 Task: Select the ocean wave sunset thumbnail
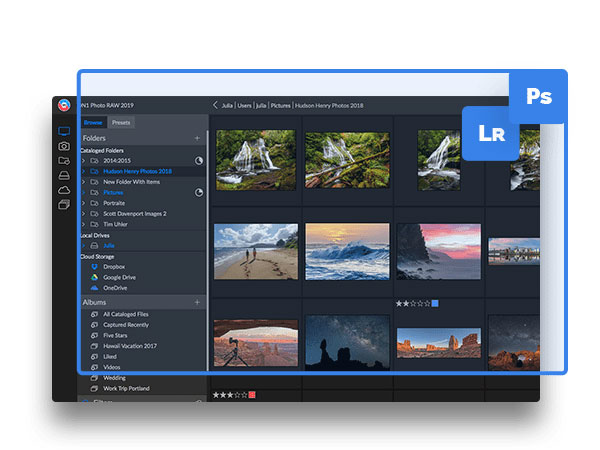pyautogui.click(x=347, y=251)
